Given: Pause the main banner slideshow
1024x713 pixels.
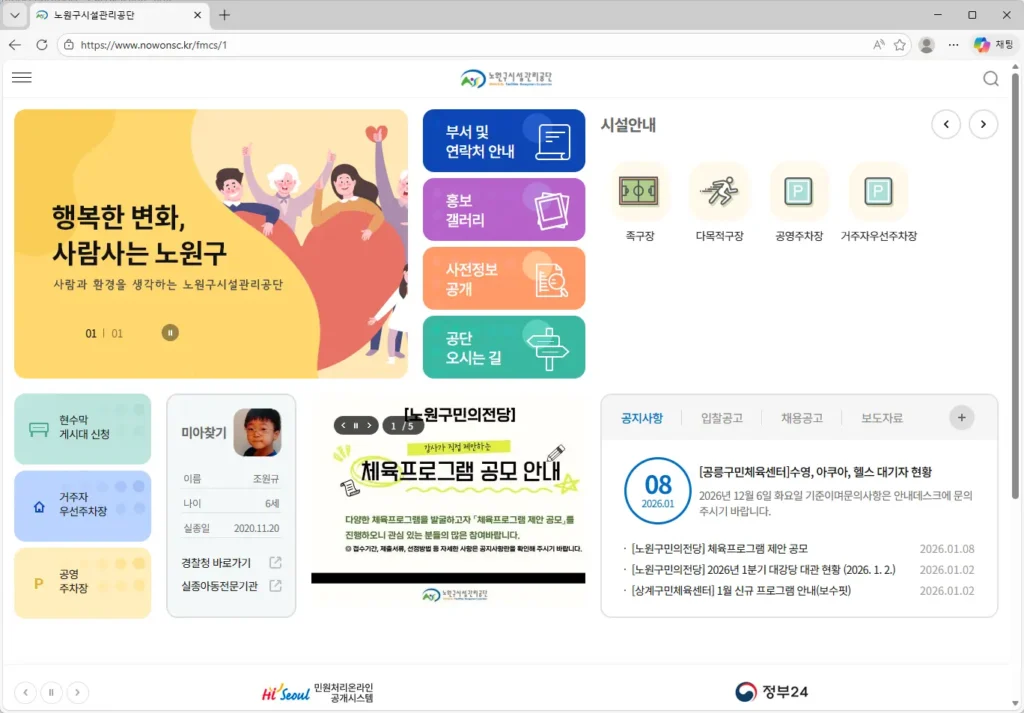Looking at the screenshot, I should [169, 332].
